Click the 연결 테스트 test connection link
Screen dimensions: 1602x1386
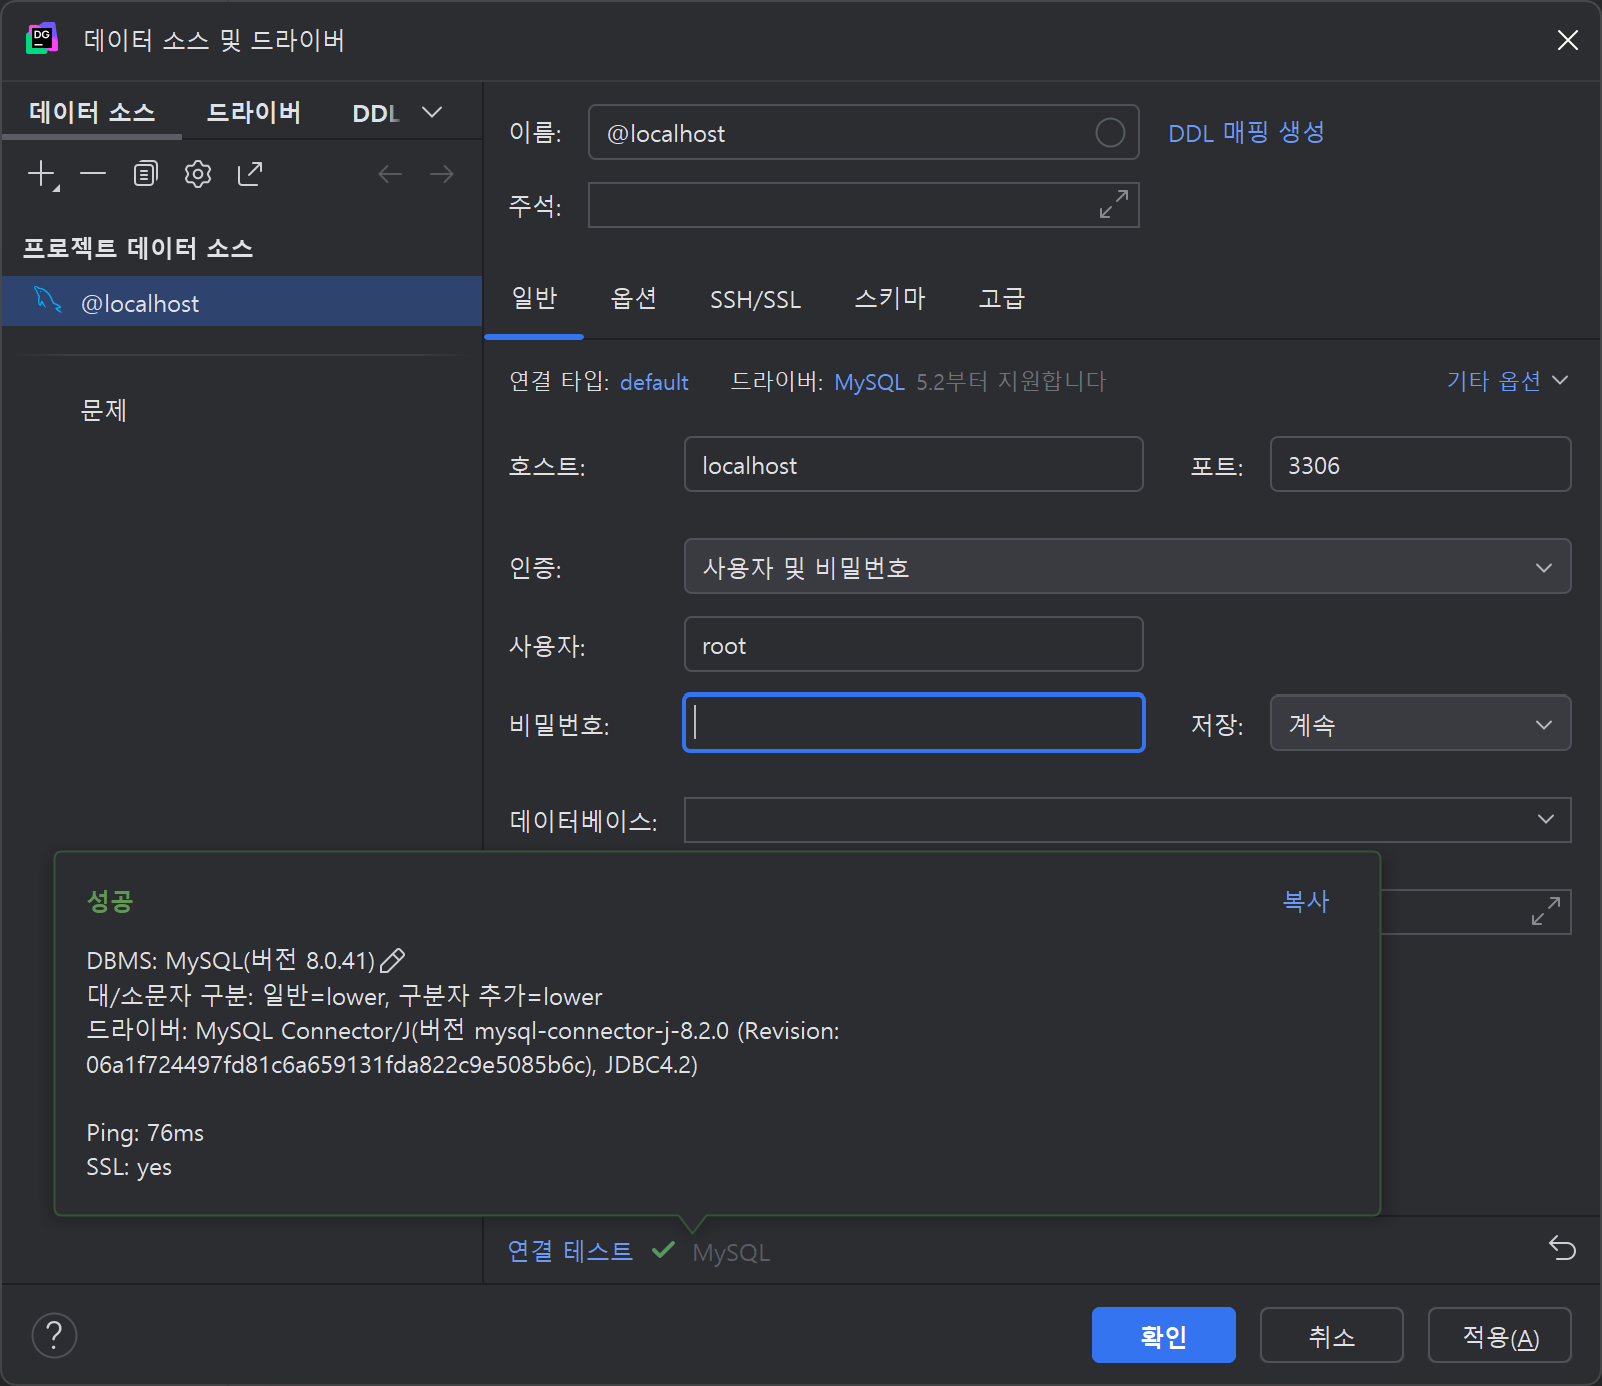(570, 1251)
